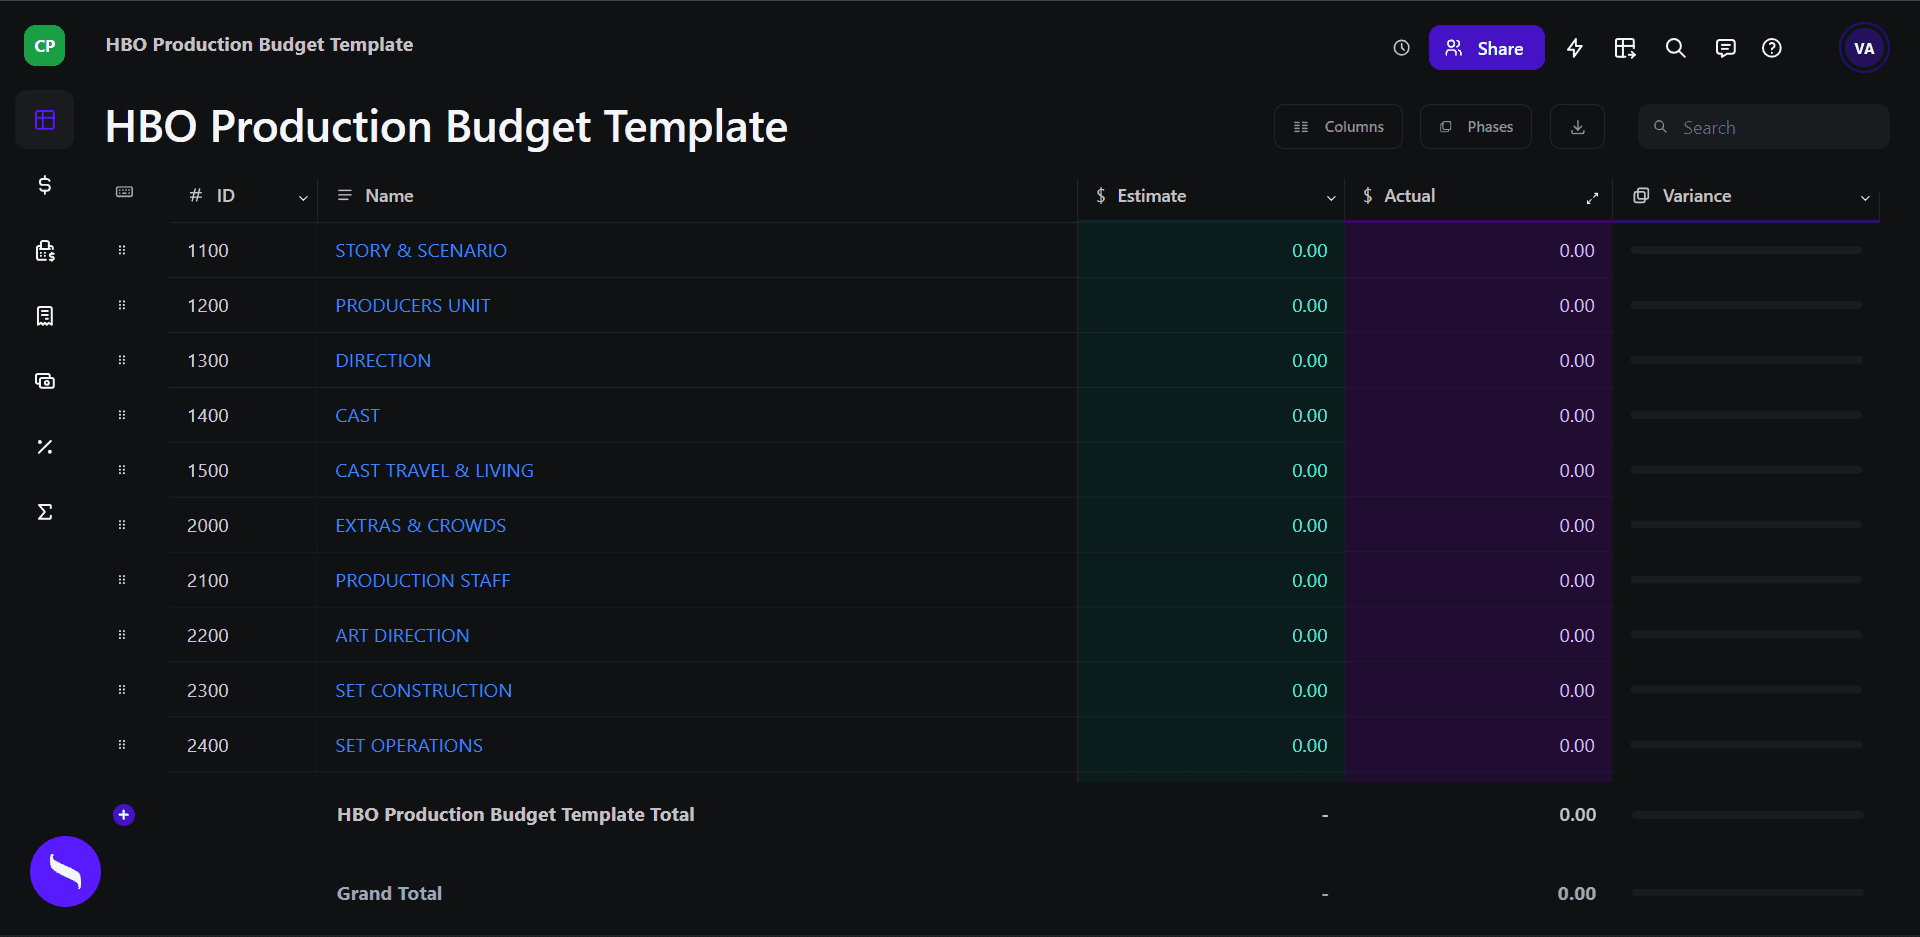Click the Search input field
1920x937 pixels.
coord(1770,126)
